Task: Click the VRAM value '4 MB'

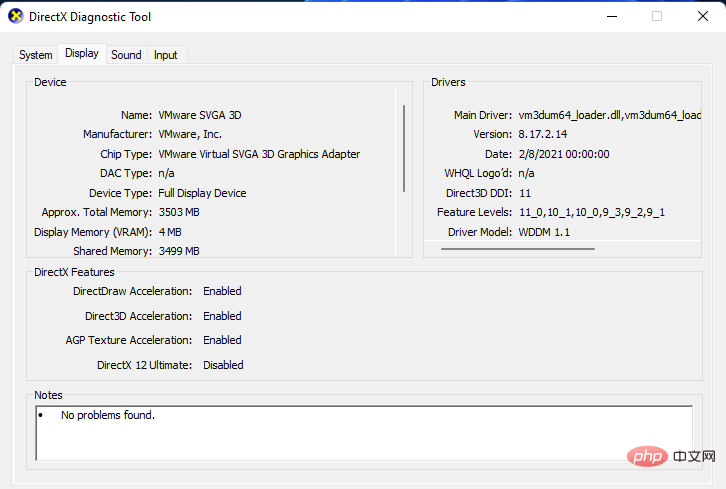Action: click(170, 232)
